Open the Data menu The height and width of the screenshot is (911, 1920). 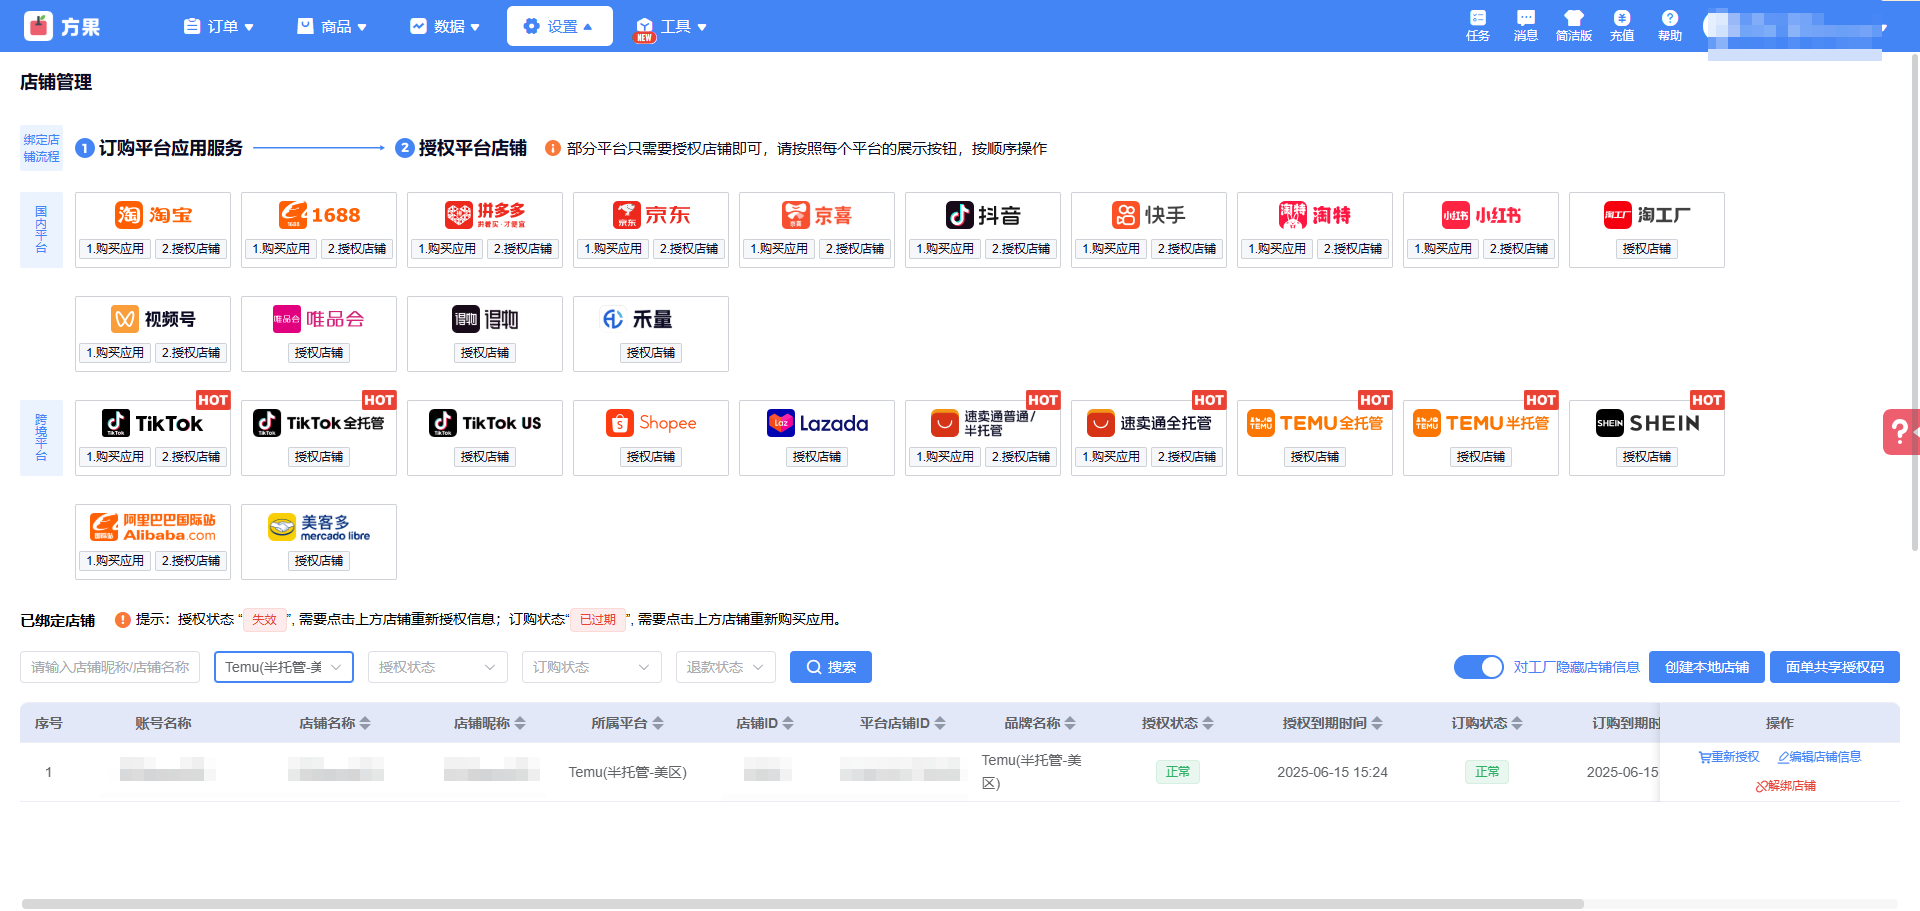(x=445, y=27)
